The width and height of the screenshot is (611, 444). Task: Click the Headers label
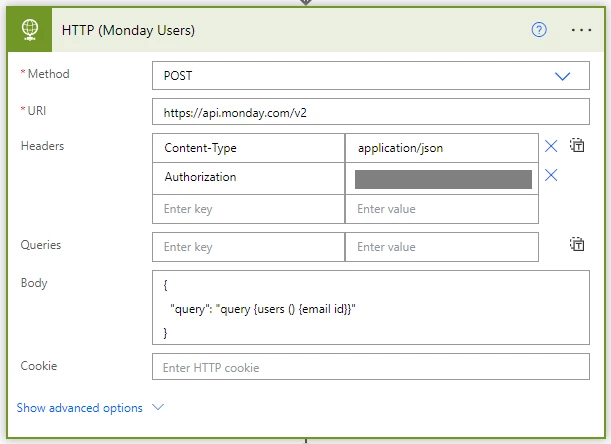[42, 146]
